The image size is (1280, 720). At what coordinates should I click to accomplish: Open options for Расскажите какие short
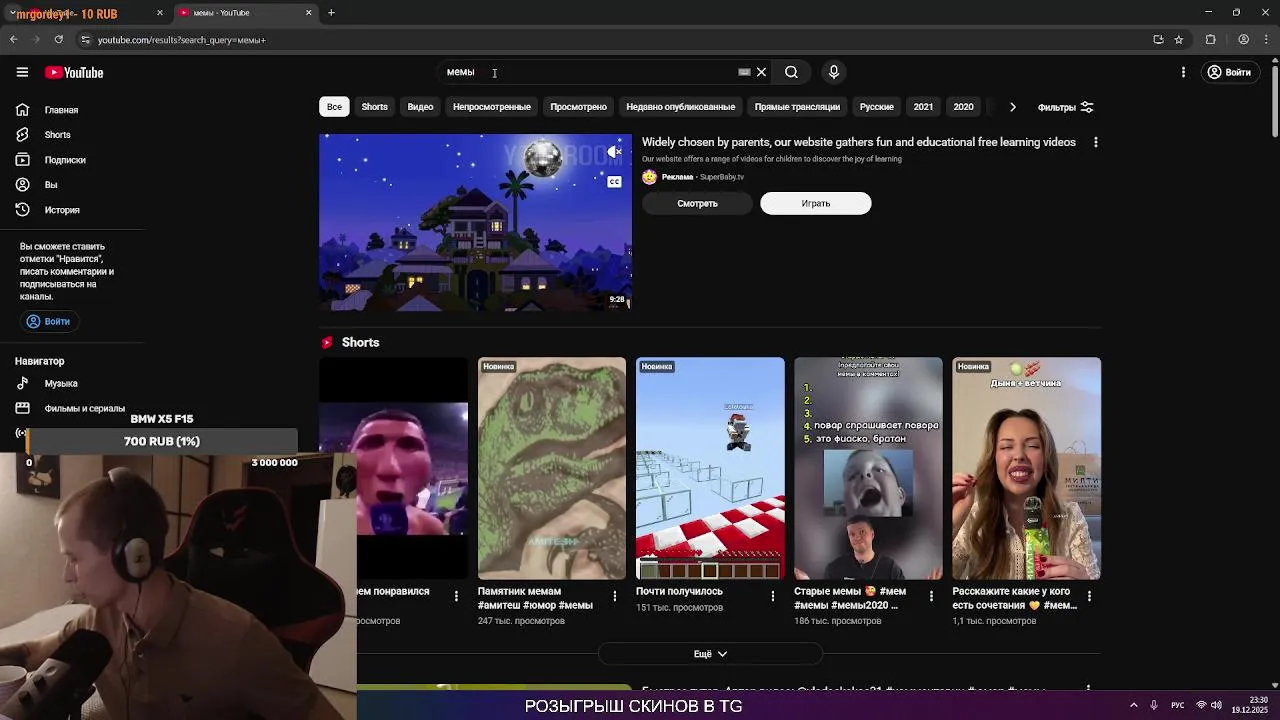1089,596
